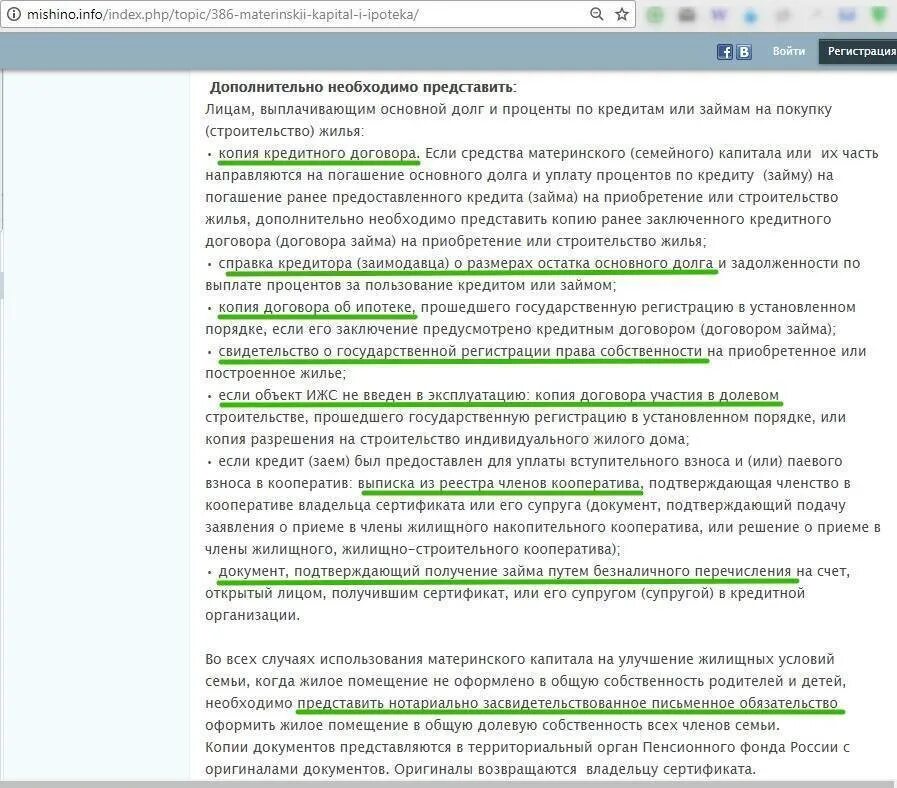
Task: Click the line "Копии документов представляются в территориальный орган"
Action: (527, 747)
